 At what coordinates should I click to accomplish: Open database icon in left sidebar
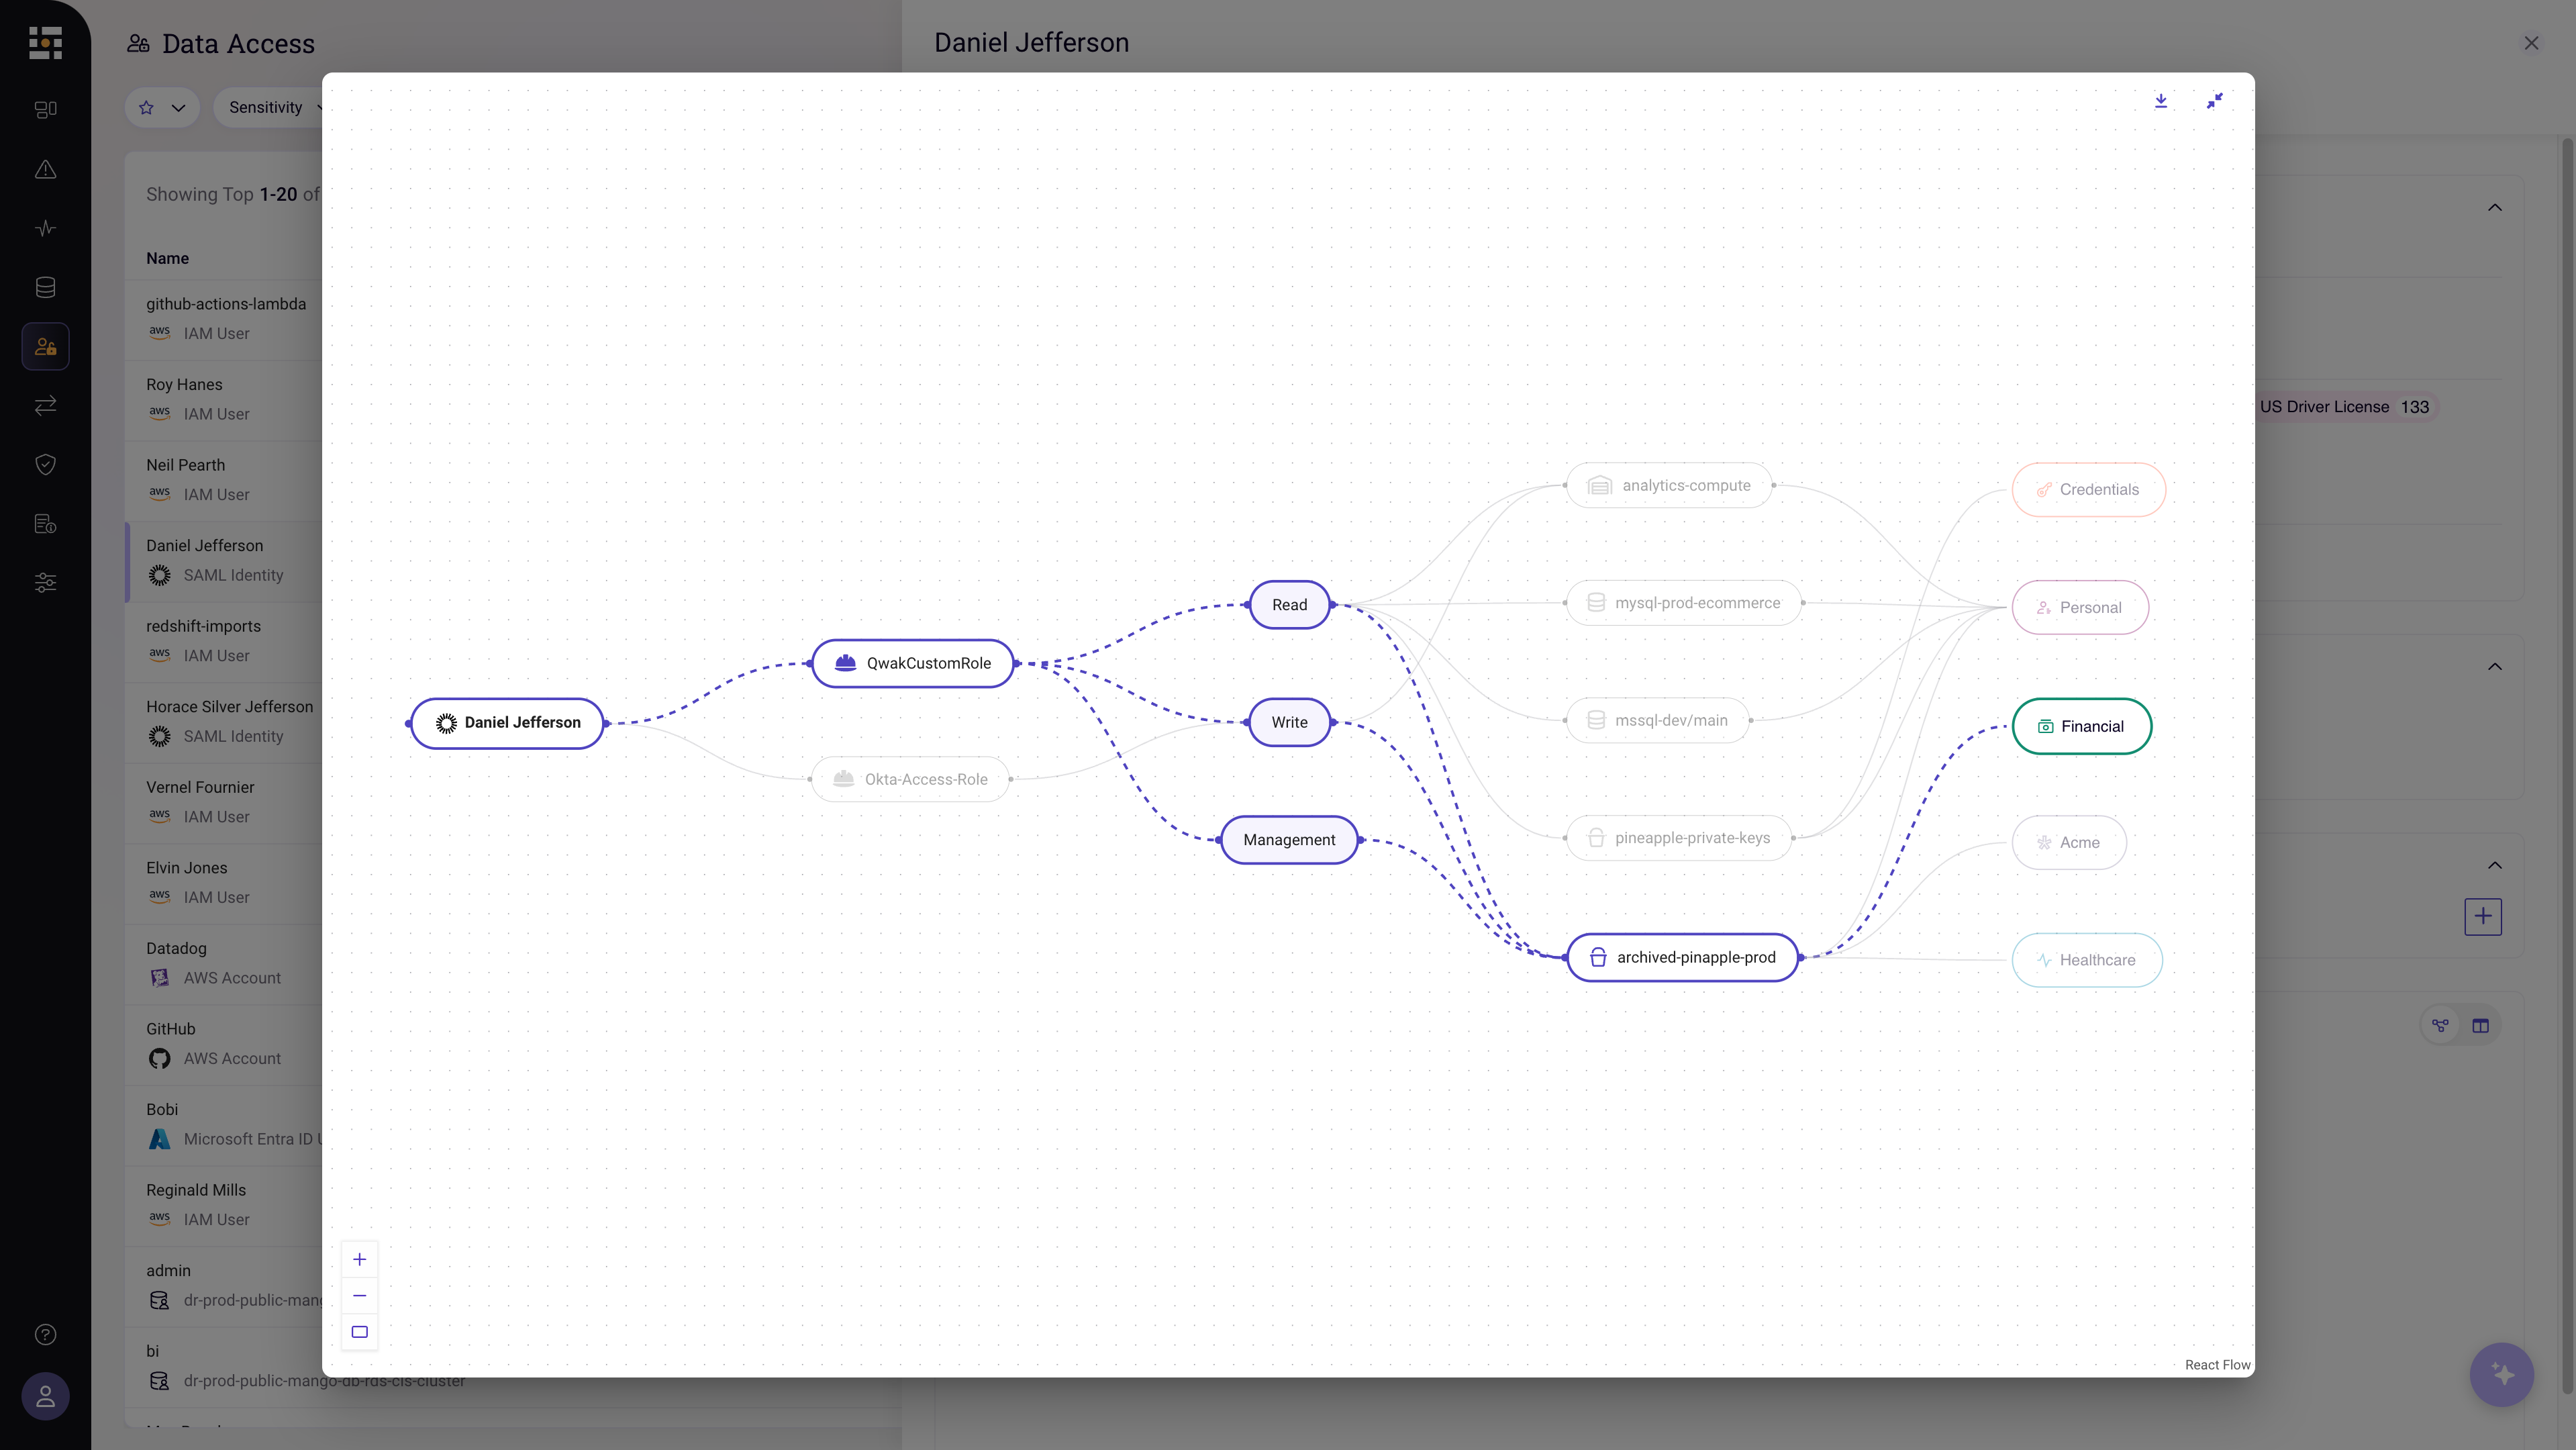[x=45, y=288]
